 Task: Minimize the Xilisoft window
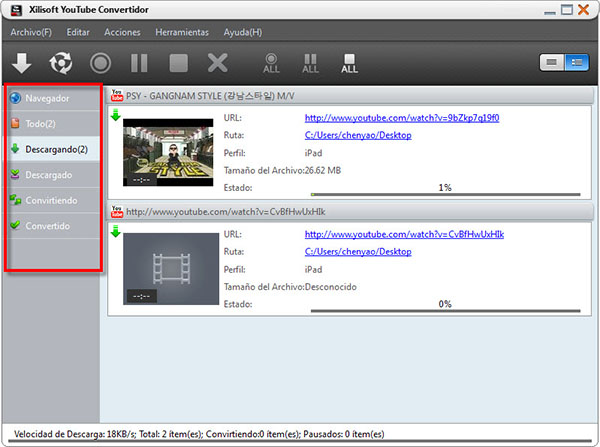click(x=550, y=13)
